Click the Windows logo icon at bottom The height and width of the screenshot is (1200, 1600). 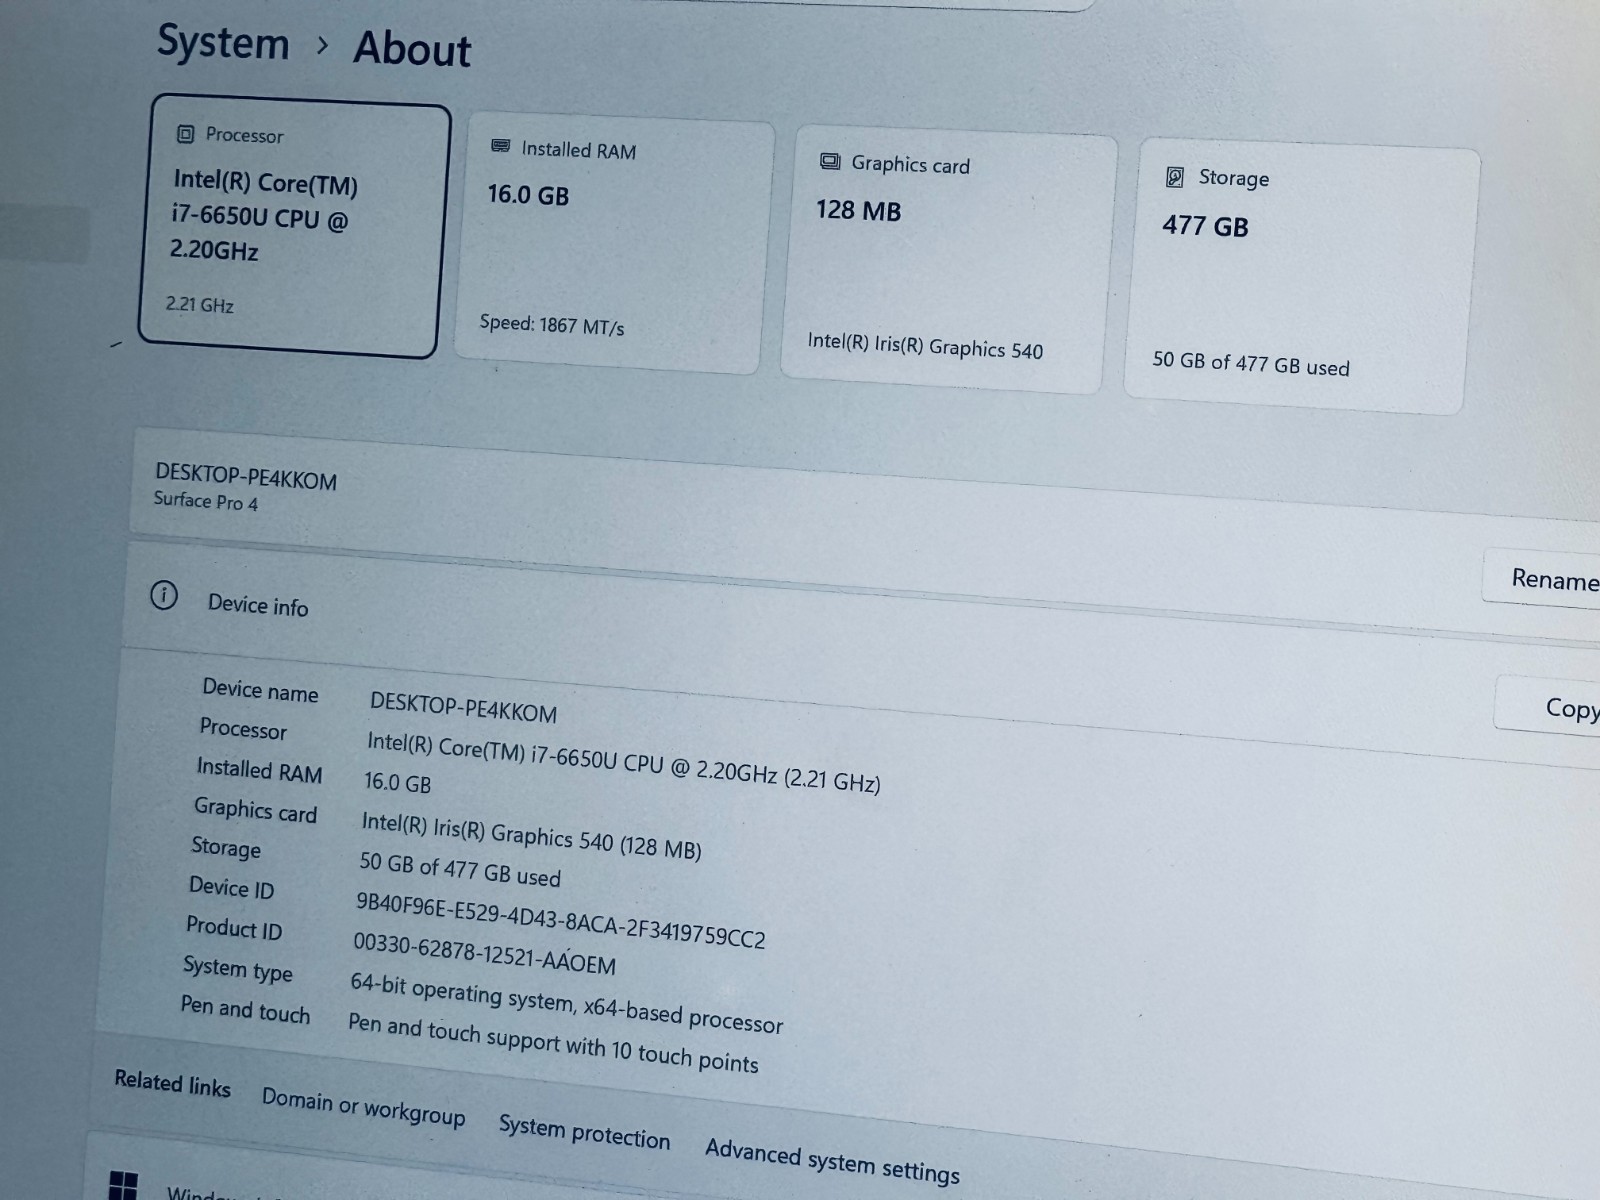(123, 1186)
